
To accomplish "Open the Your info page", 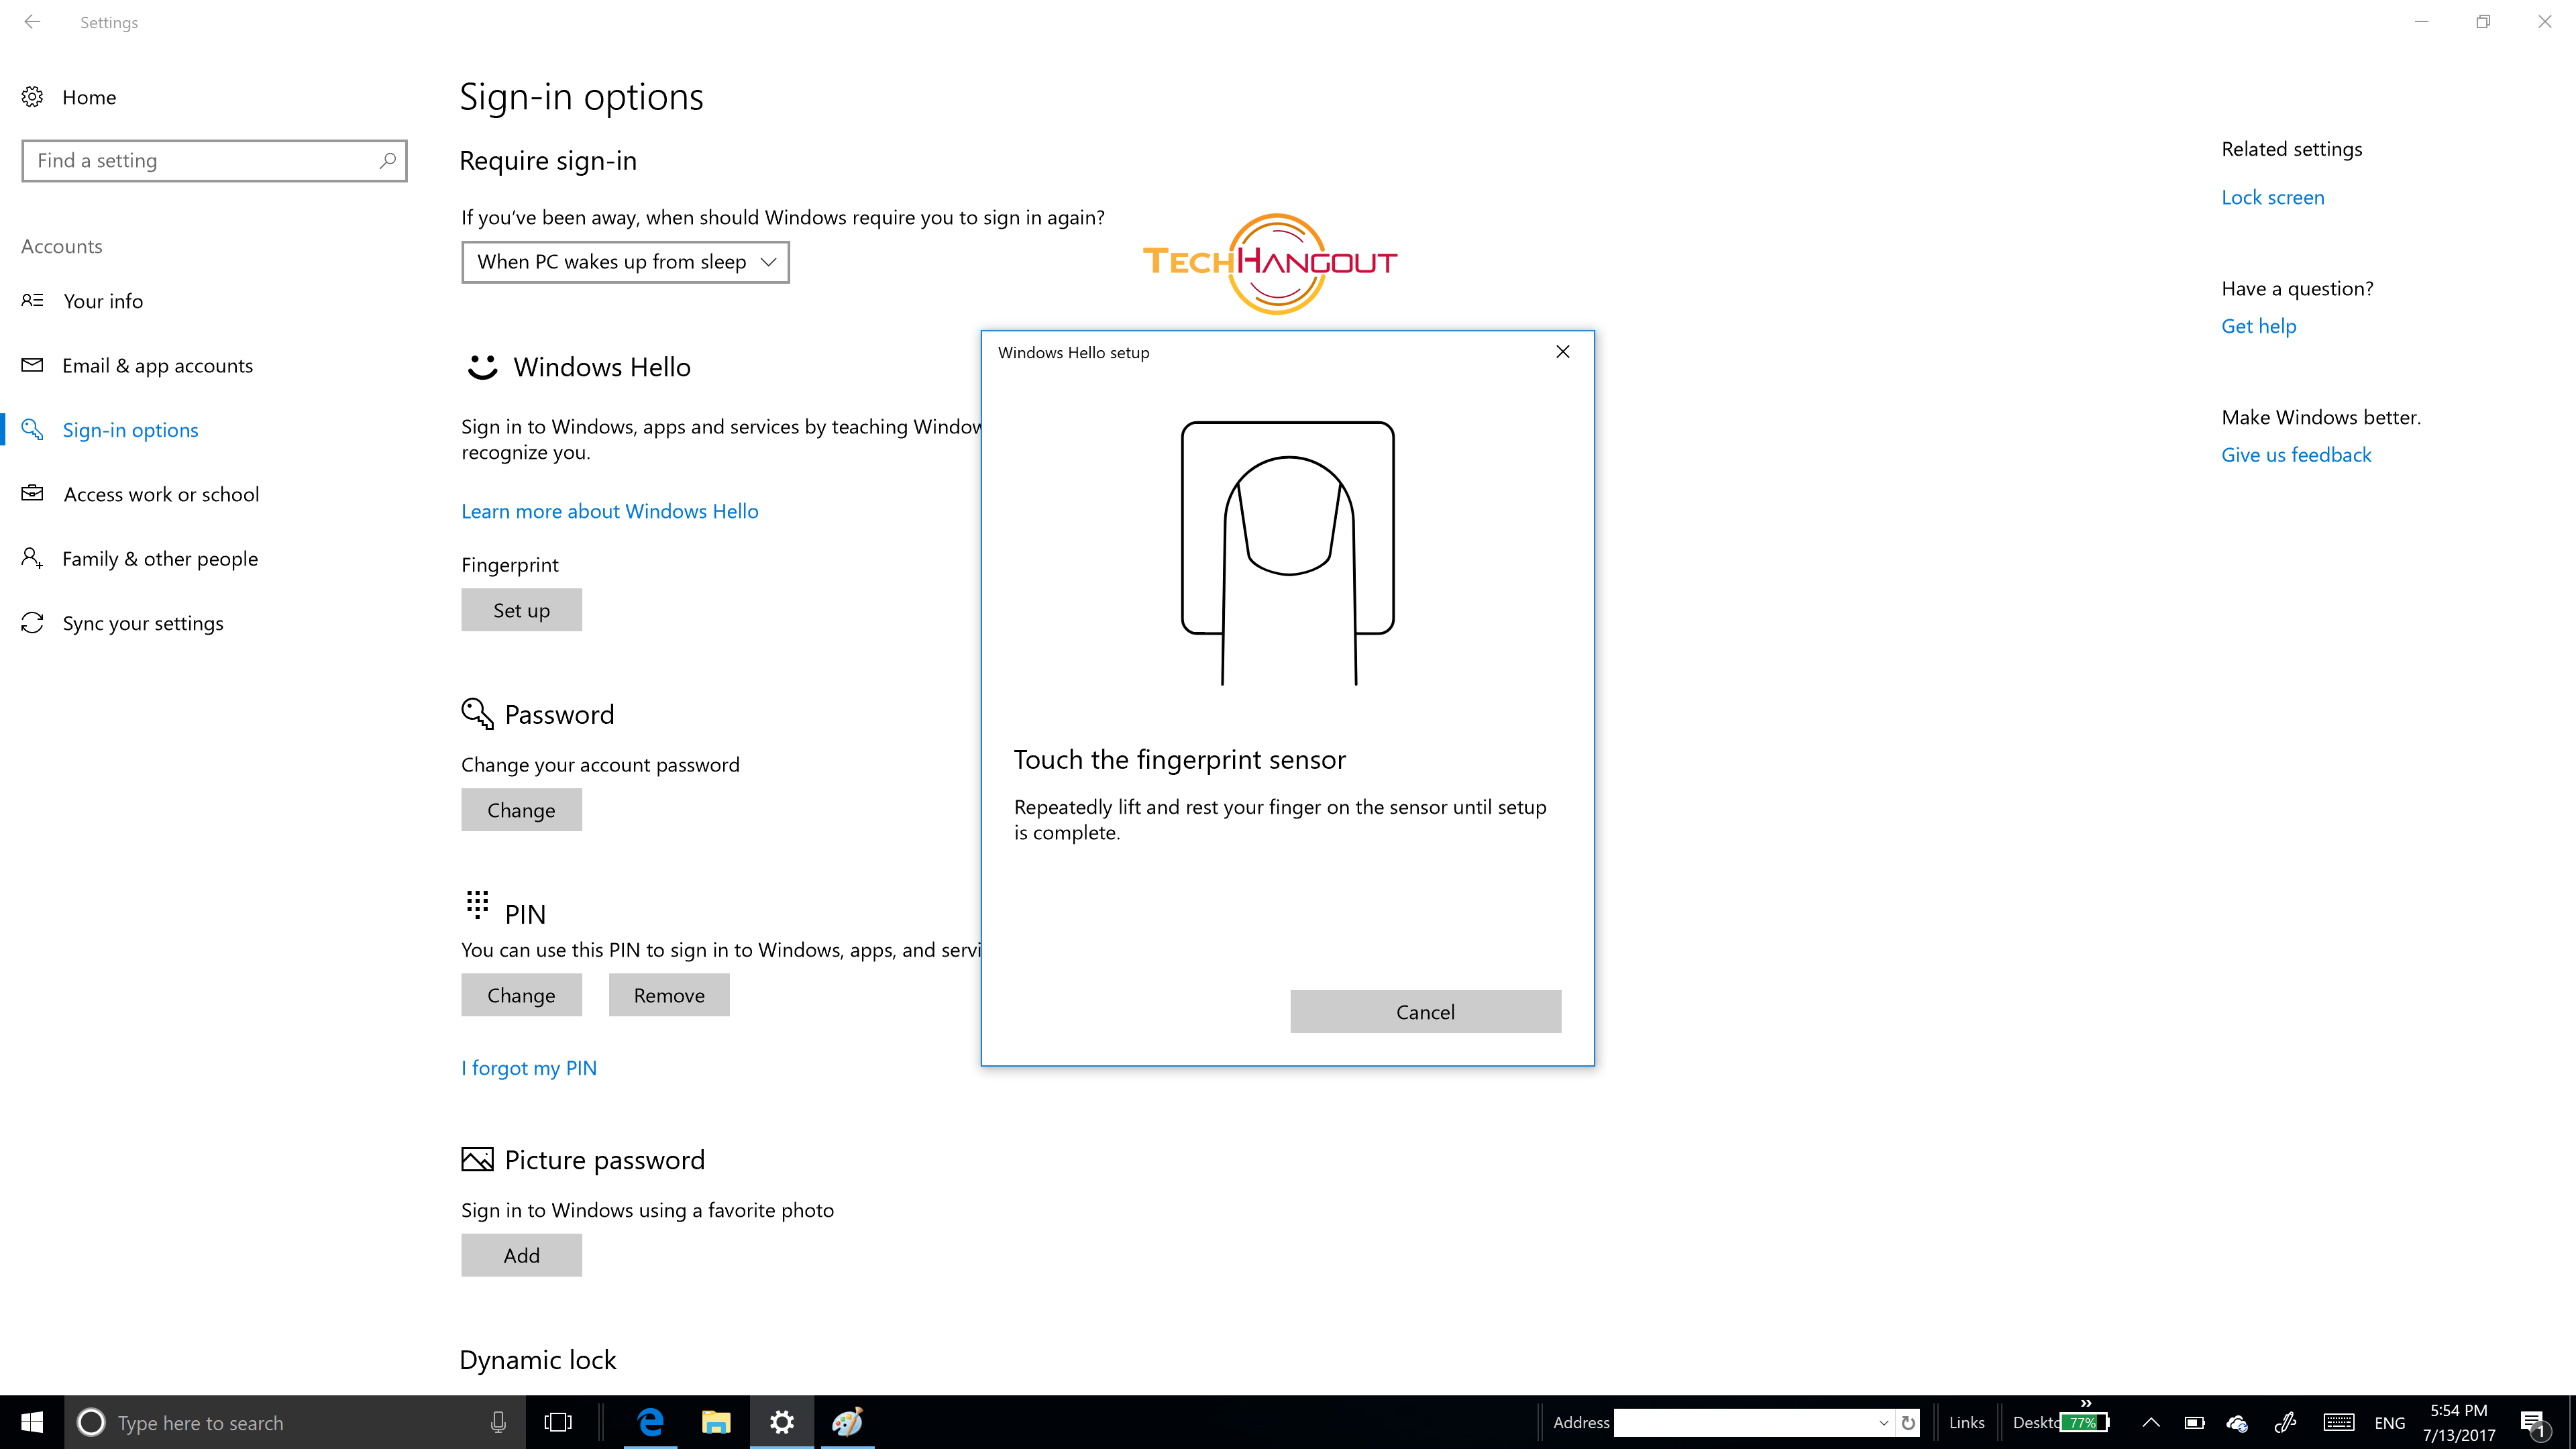I will pyautogui.click(x=103, y=301).
